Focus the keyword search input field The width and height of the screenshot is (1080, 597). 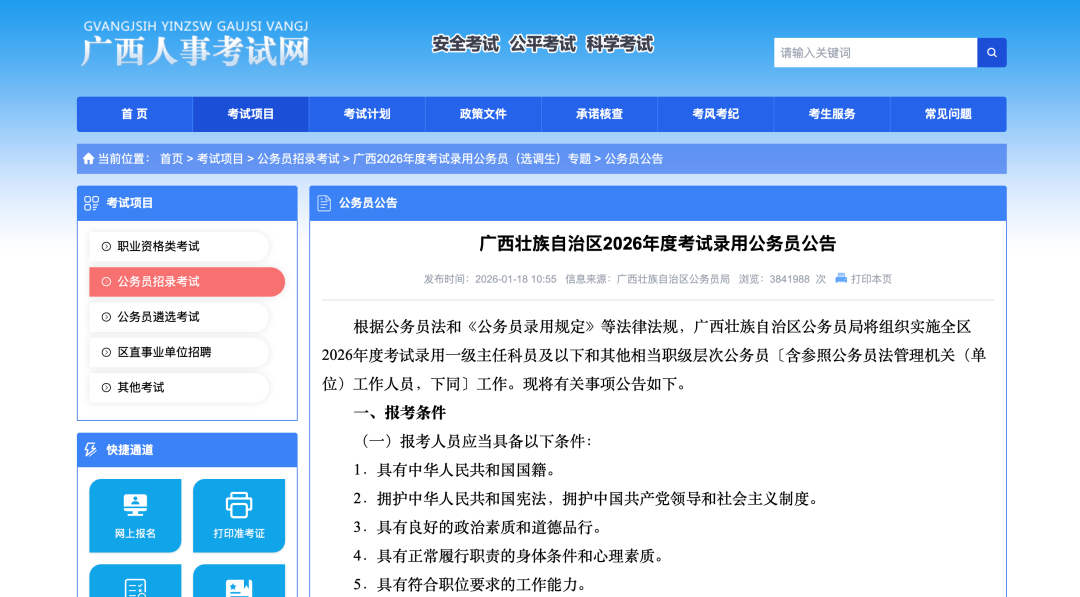tap(875, 53)
